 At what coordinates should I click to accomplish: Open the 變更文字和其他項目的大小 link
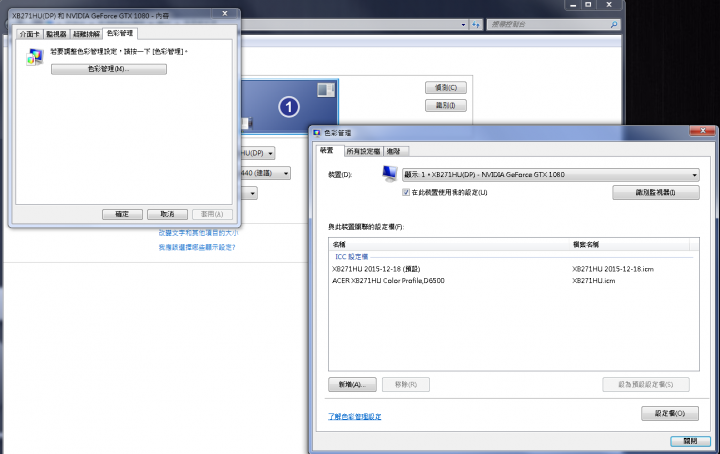click(x=198, y=233)
